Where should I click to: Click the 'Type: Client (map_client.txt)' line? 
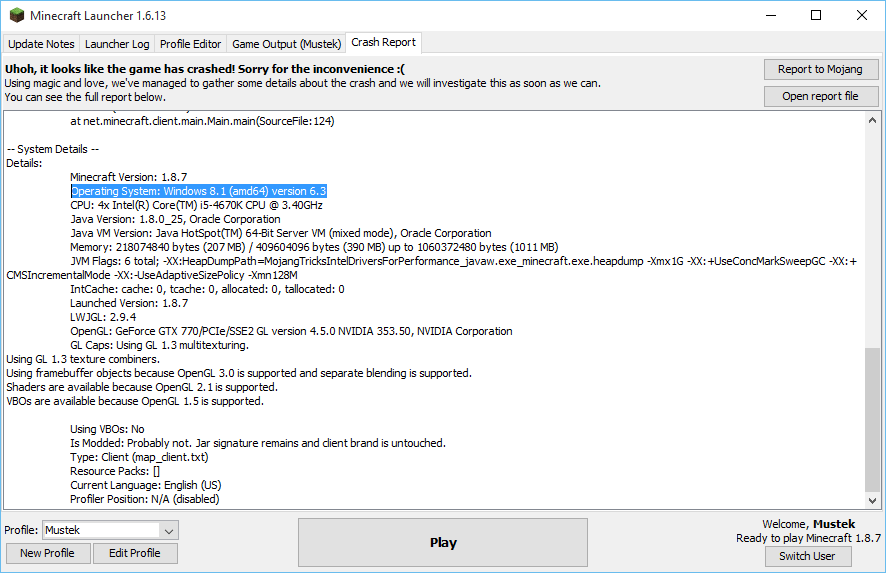tap(140, 457)
